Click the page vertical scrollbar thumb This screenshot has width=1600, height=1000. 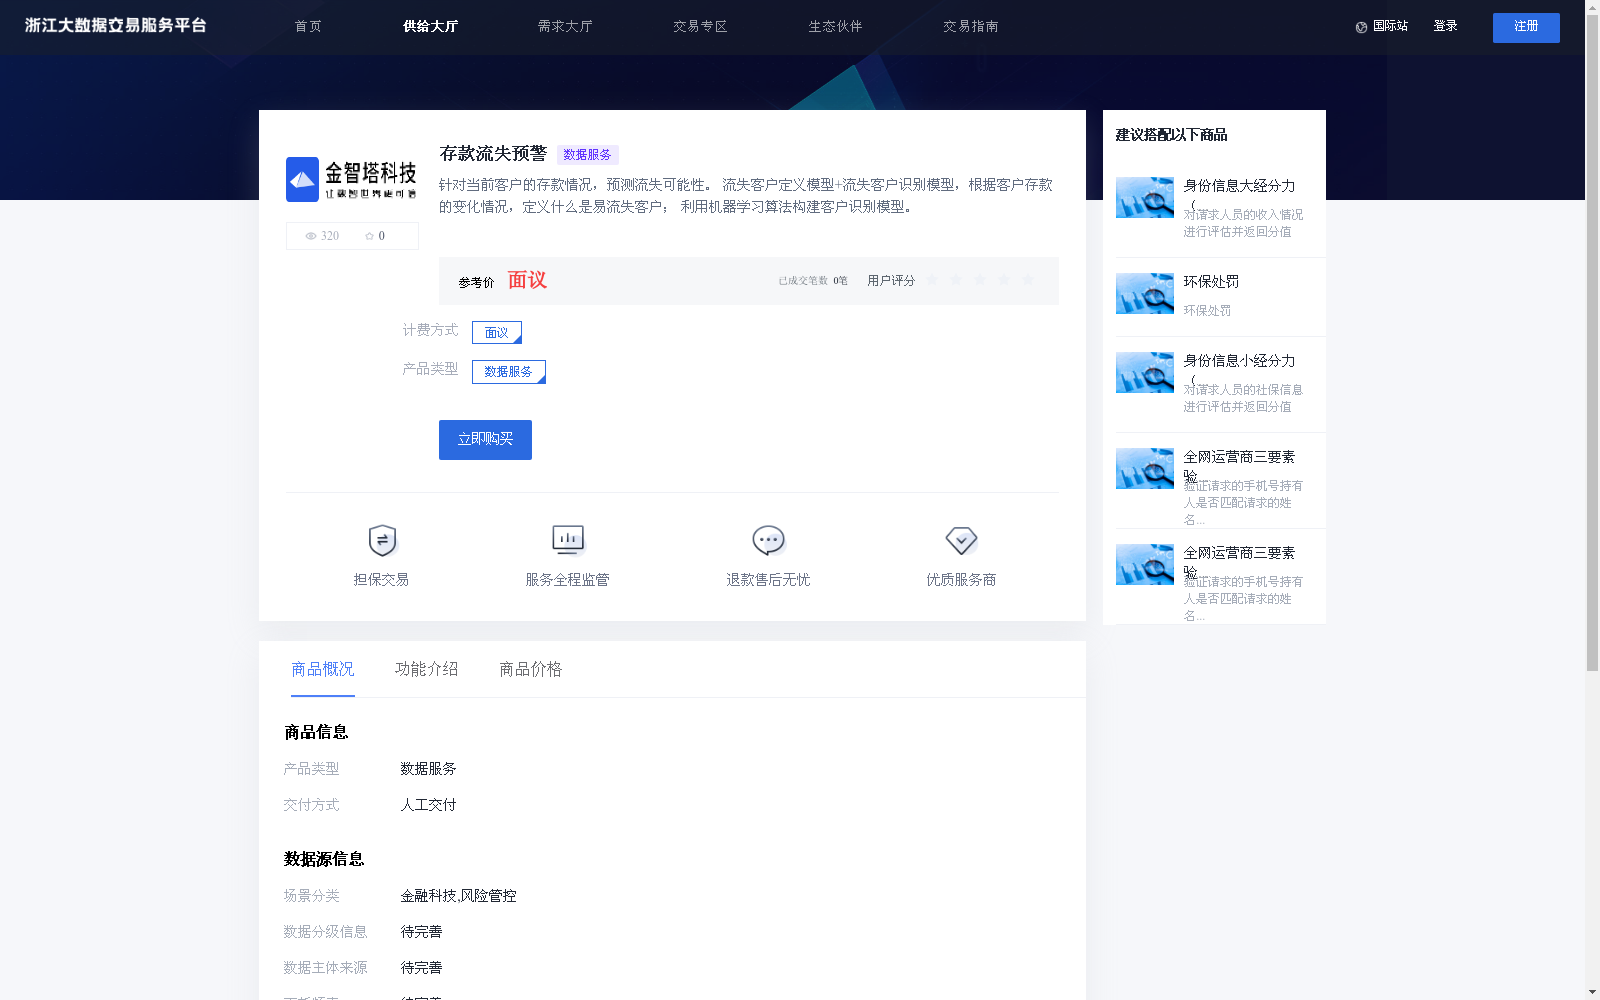coord(1592,343)
